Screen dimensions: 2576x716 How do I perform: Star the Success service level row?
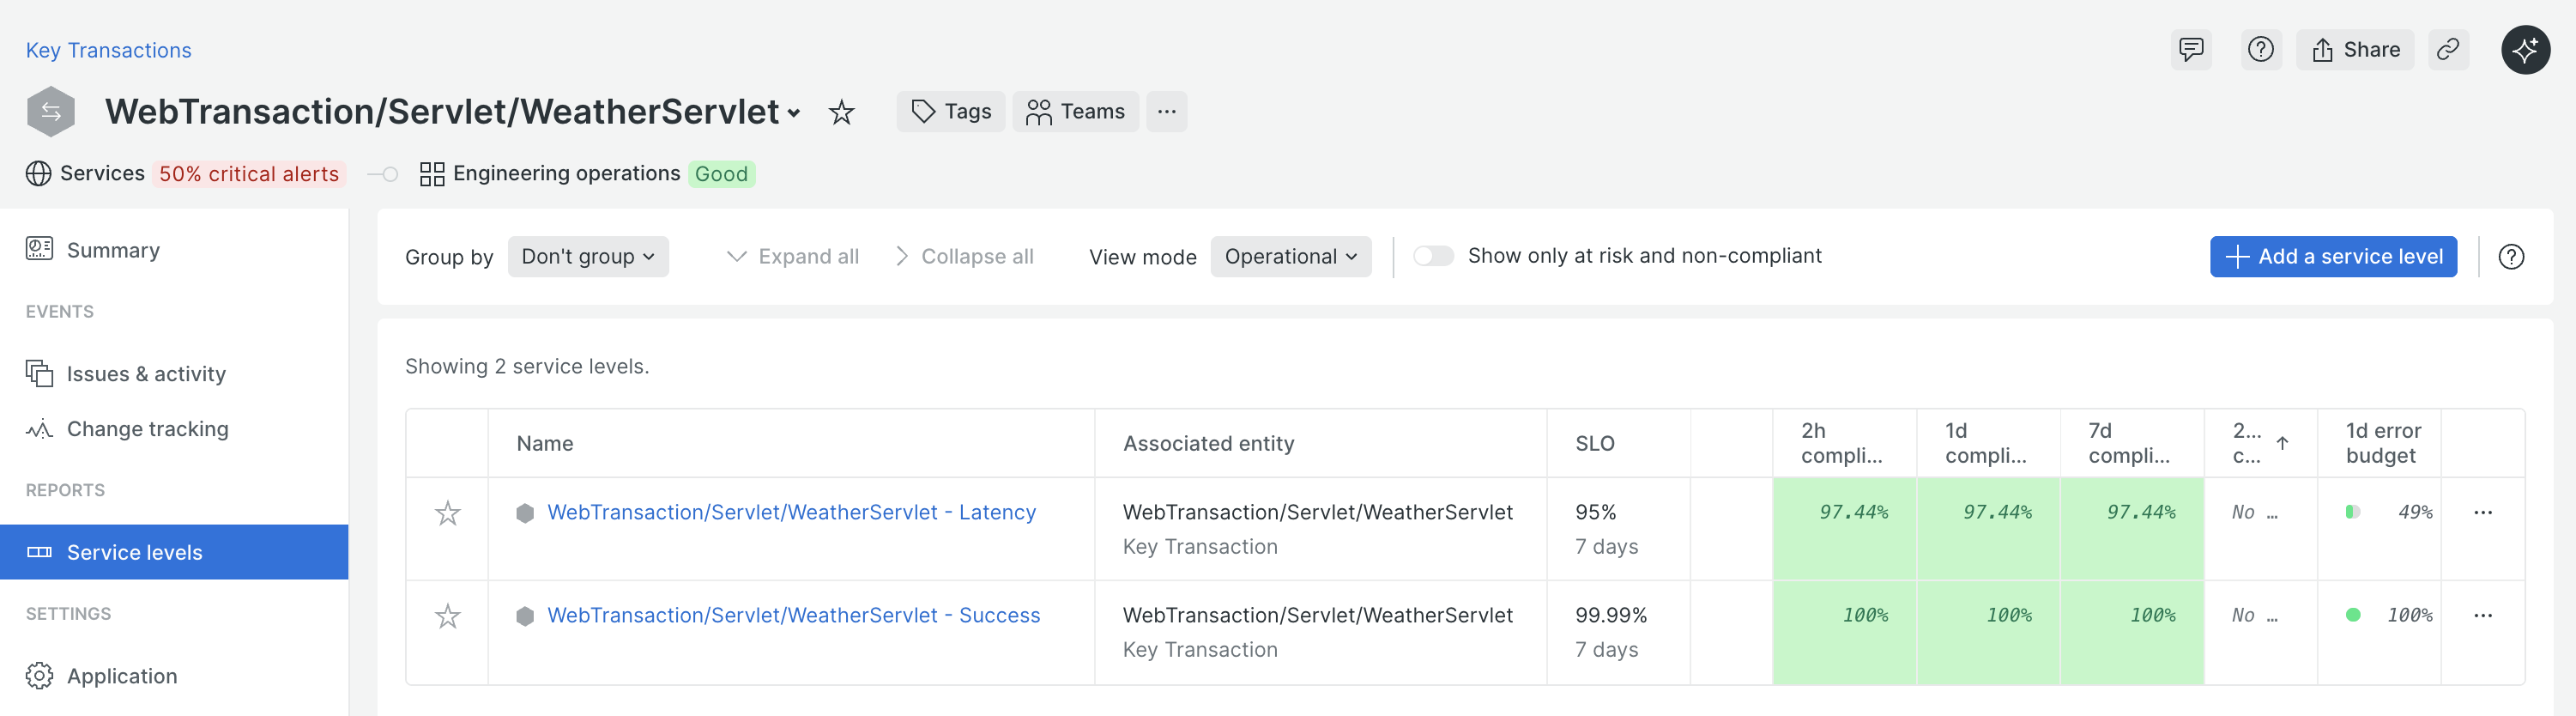point(447,616)
